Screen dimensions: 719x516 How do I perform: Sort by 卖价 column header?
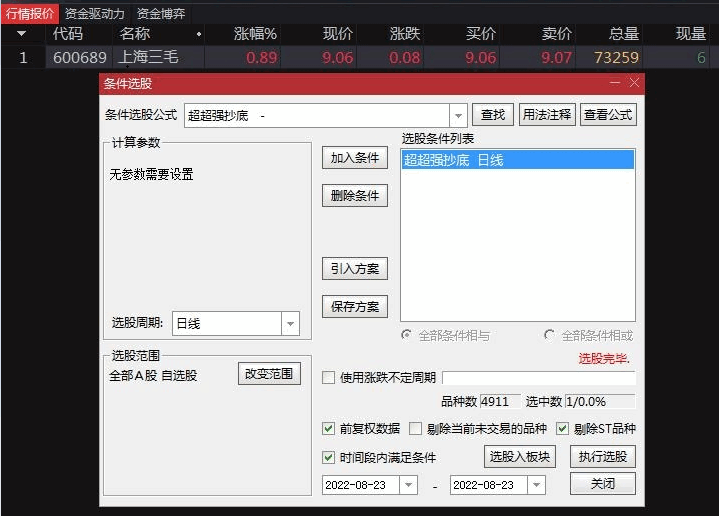tap(557, 33)
